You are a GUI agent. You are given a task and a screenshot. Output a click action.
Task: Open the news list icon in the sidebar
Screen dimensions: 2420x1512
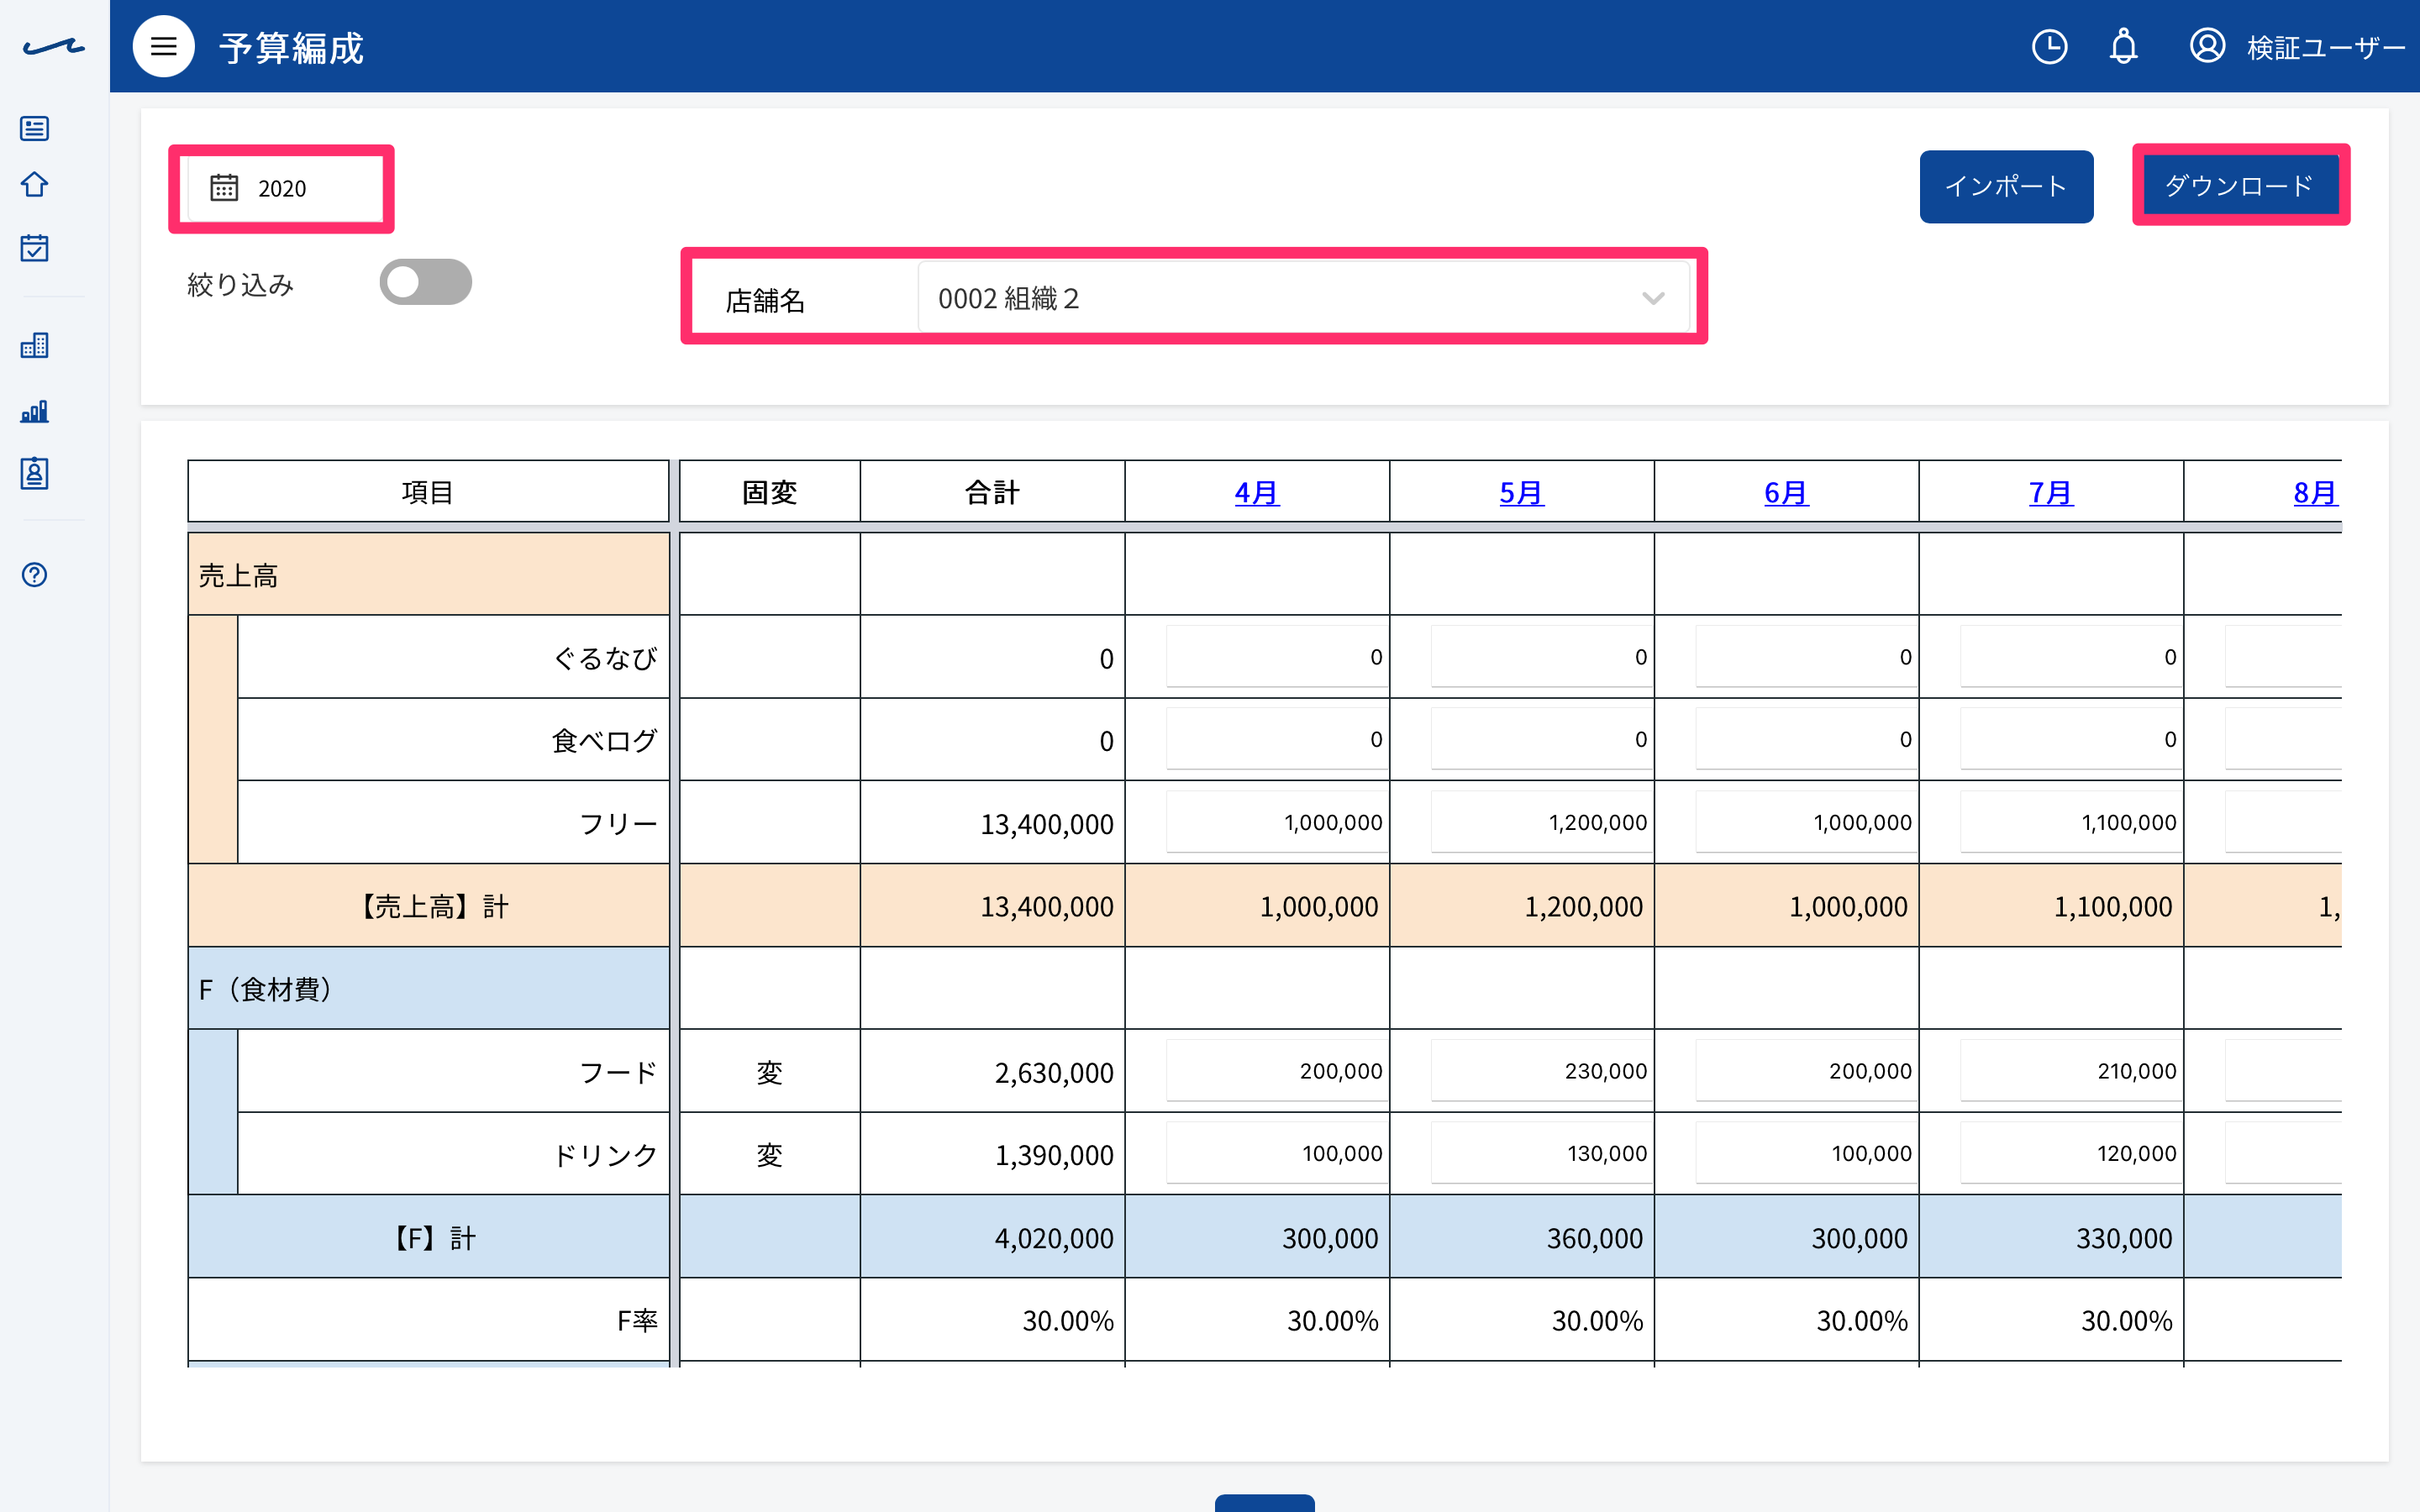(35, 128)
